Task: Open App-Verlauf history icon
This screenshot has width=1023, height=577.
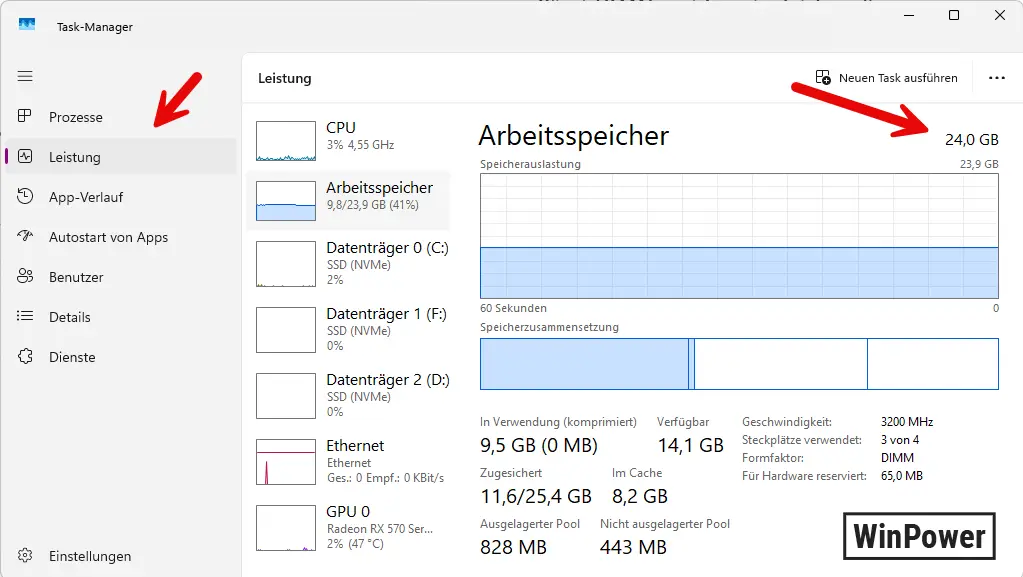Action: pyautogui.click(x=26, y=197)
